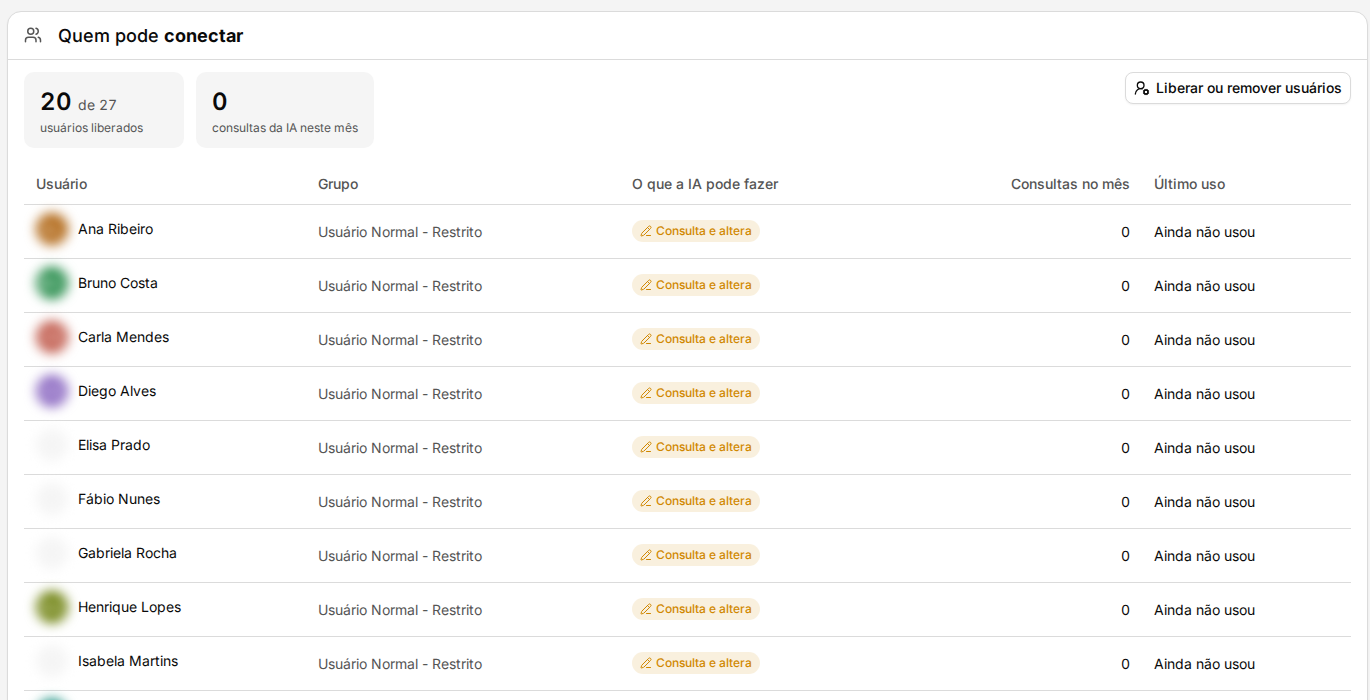The image size is (1370, 700).
Task: Click the 20 de 27 usuários liberados card
Action: click(104, 110)
